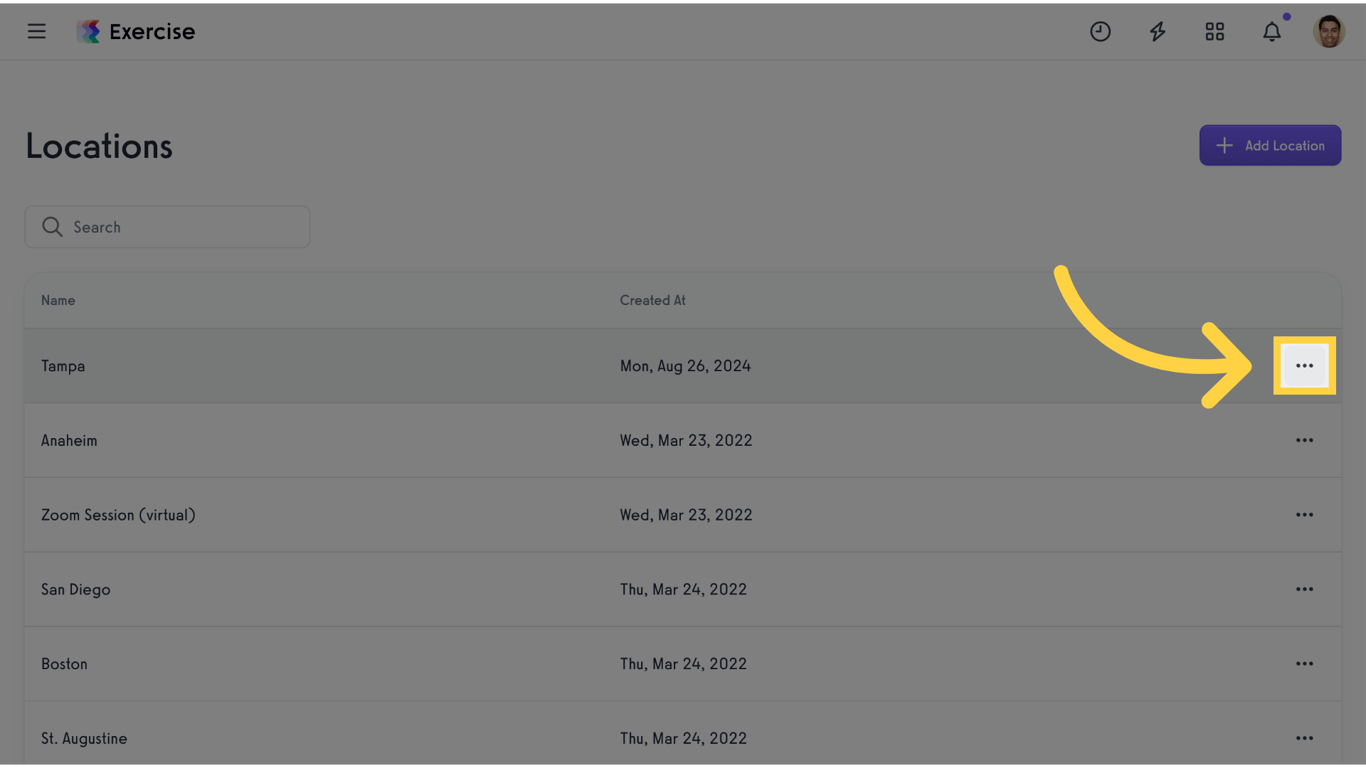Viewport: 1366px width, 768px height.
Task: Click the Add Location button
Action: coord(1270,146)
